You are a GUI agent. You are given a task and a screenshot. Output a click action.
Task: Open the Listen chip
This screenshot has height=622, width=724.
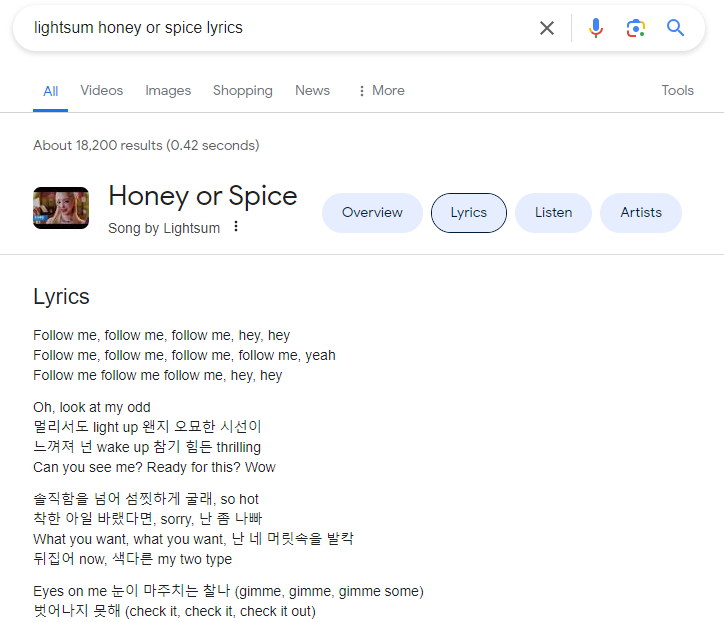point(553,213)
